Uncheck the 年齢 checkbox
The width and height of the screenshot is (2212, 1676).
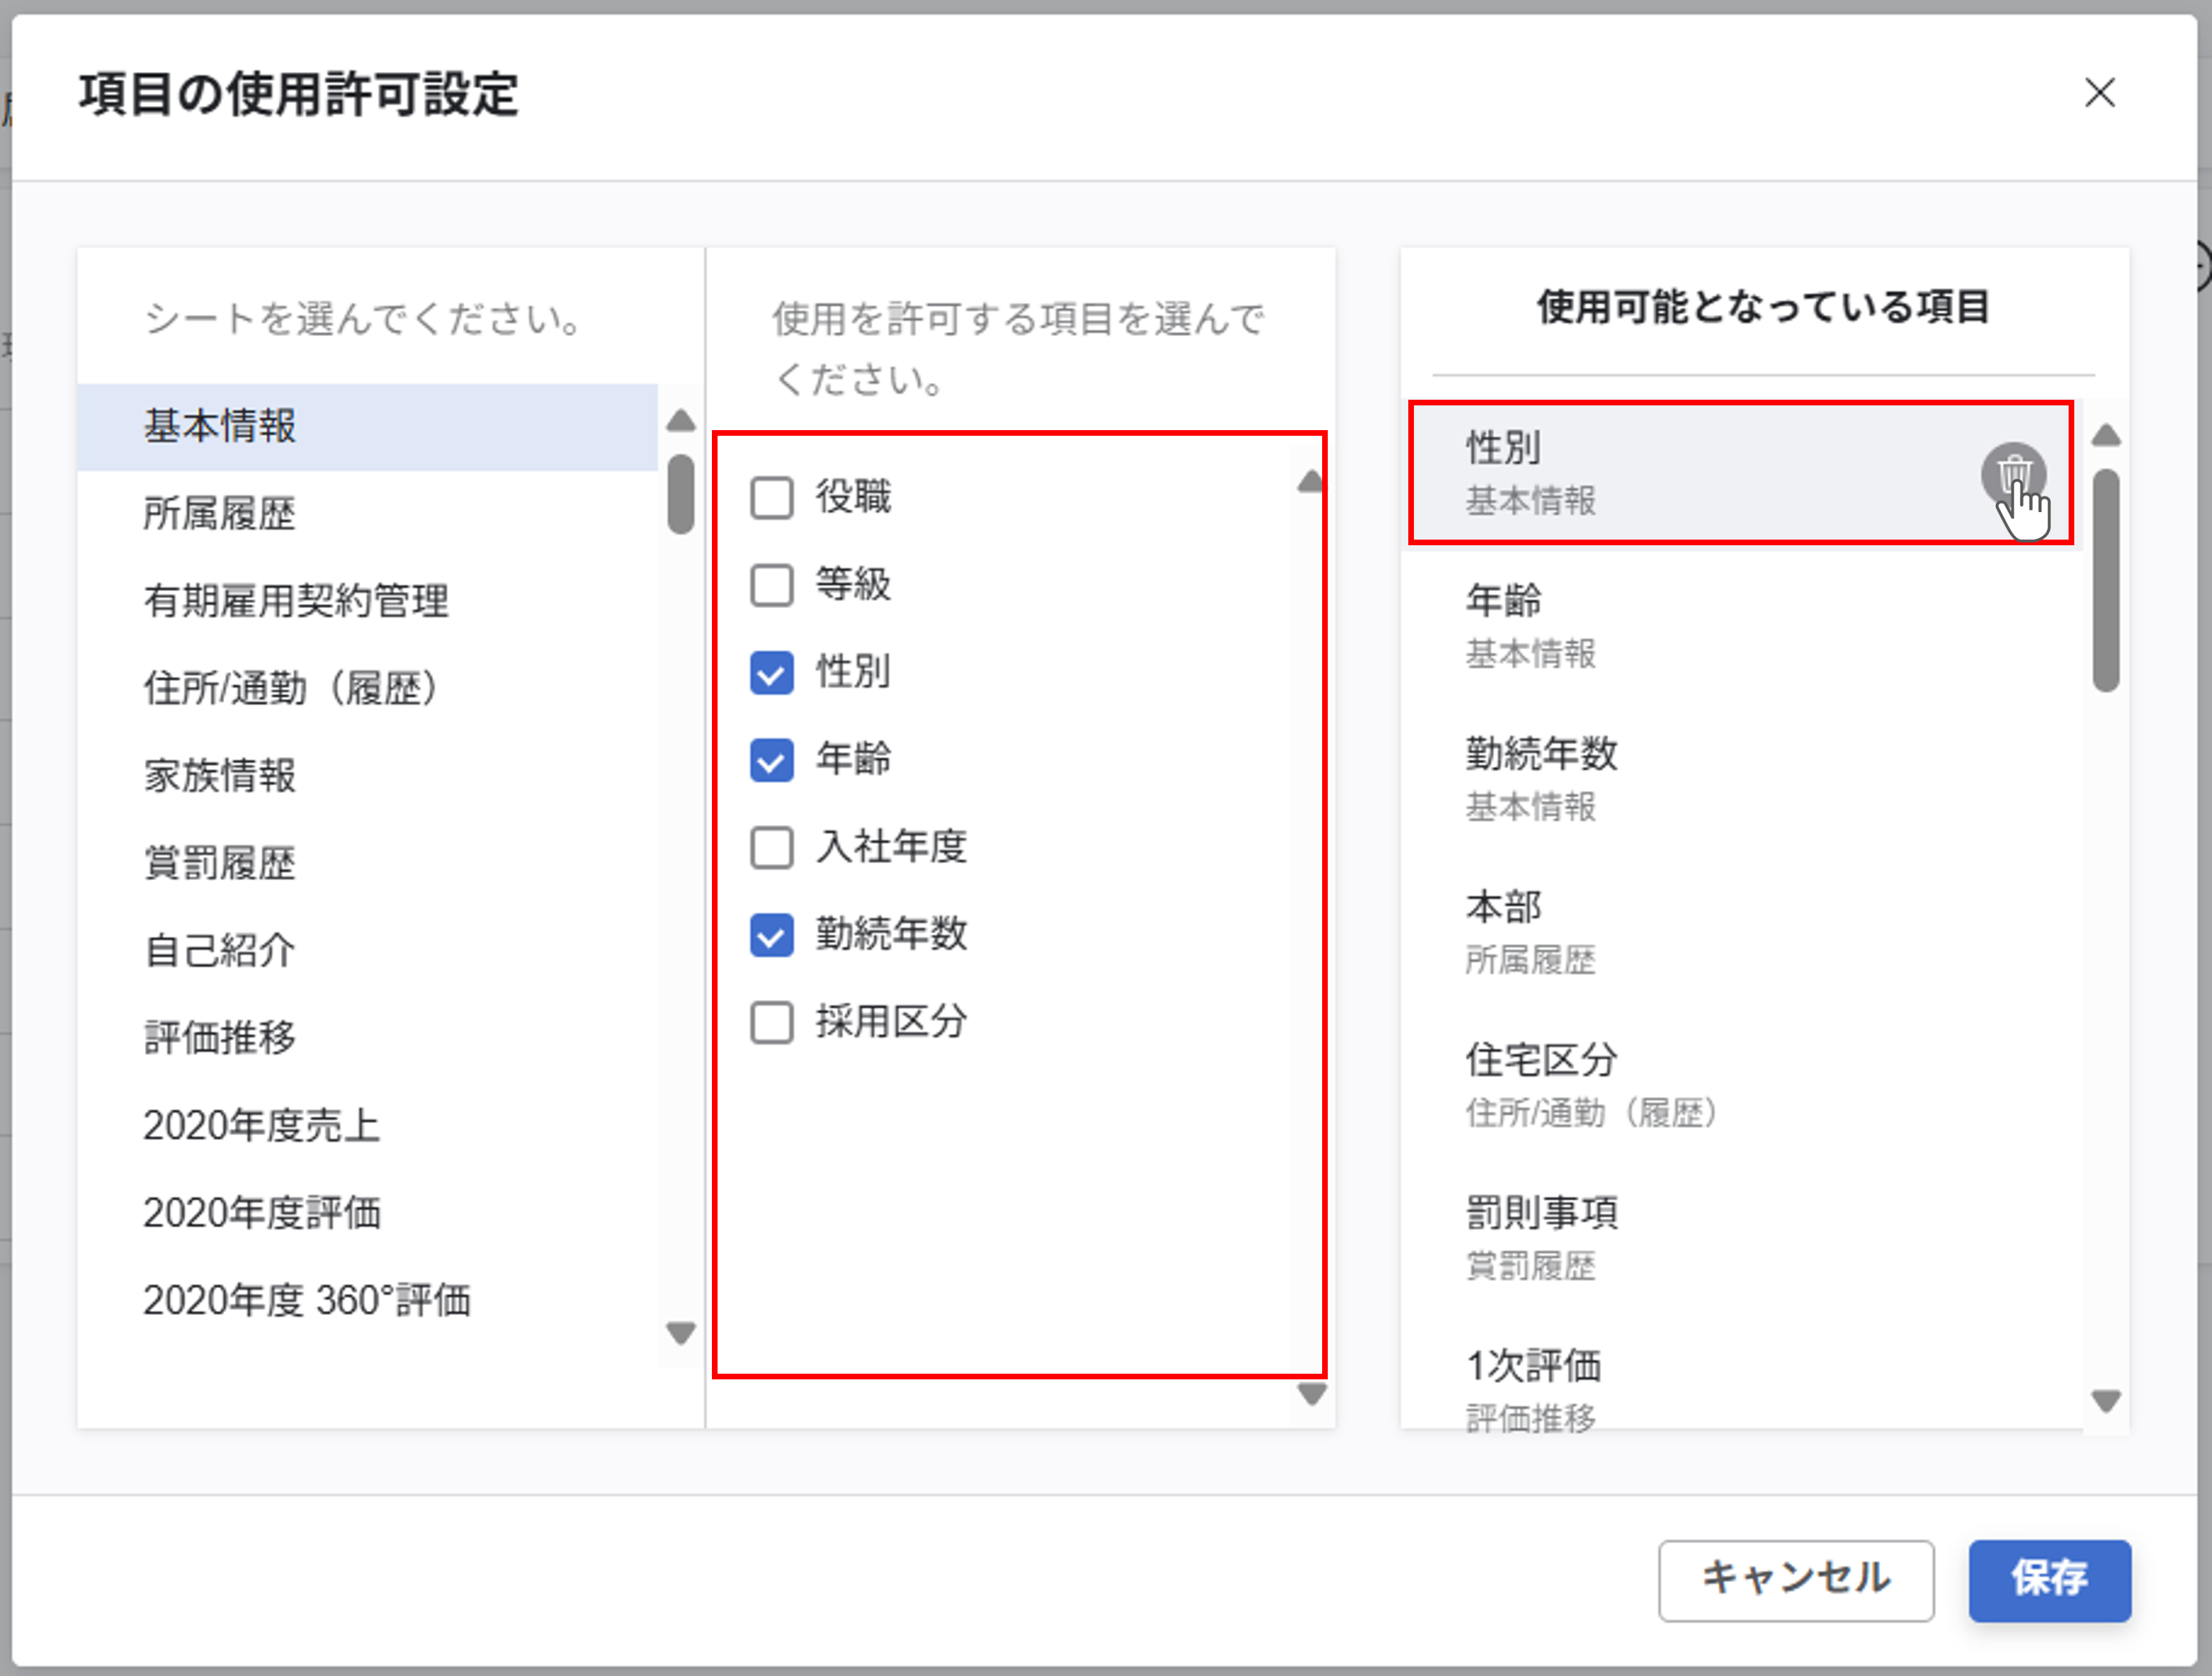[772, 760]
